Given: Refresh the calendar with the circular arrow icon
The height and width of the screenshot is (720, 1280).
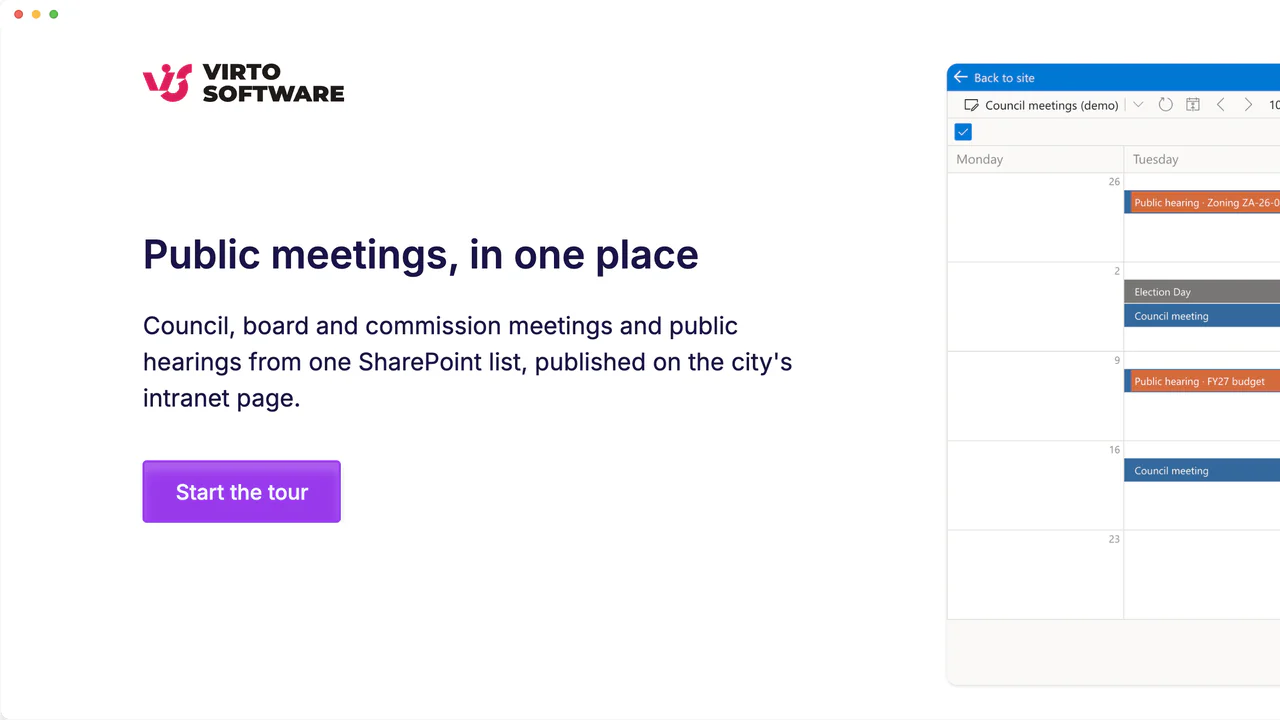Looking at the screenshot, I should [1165, 105].
